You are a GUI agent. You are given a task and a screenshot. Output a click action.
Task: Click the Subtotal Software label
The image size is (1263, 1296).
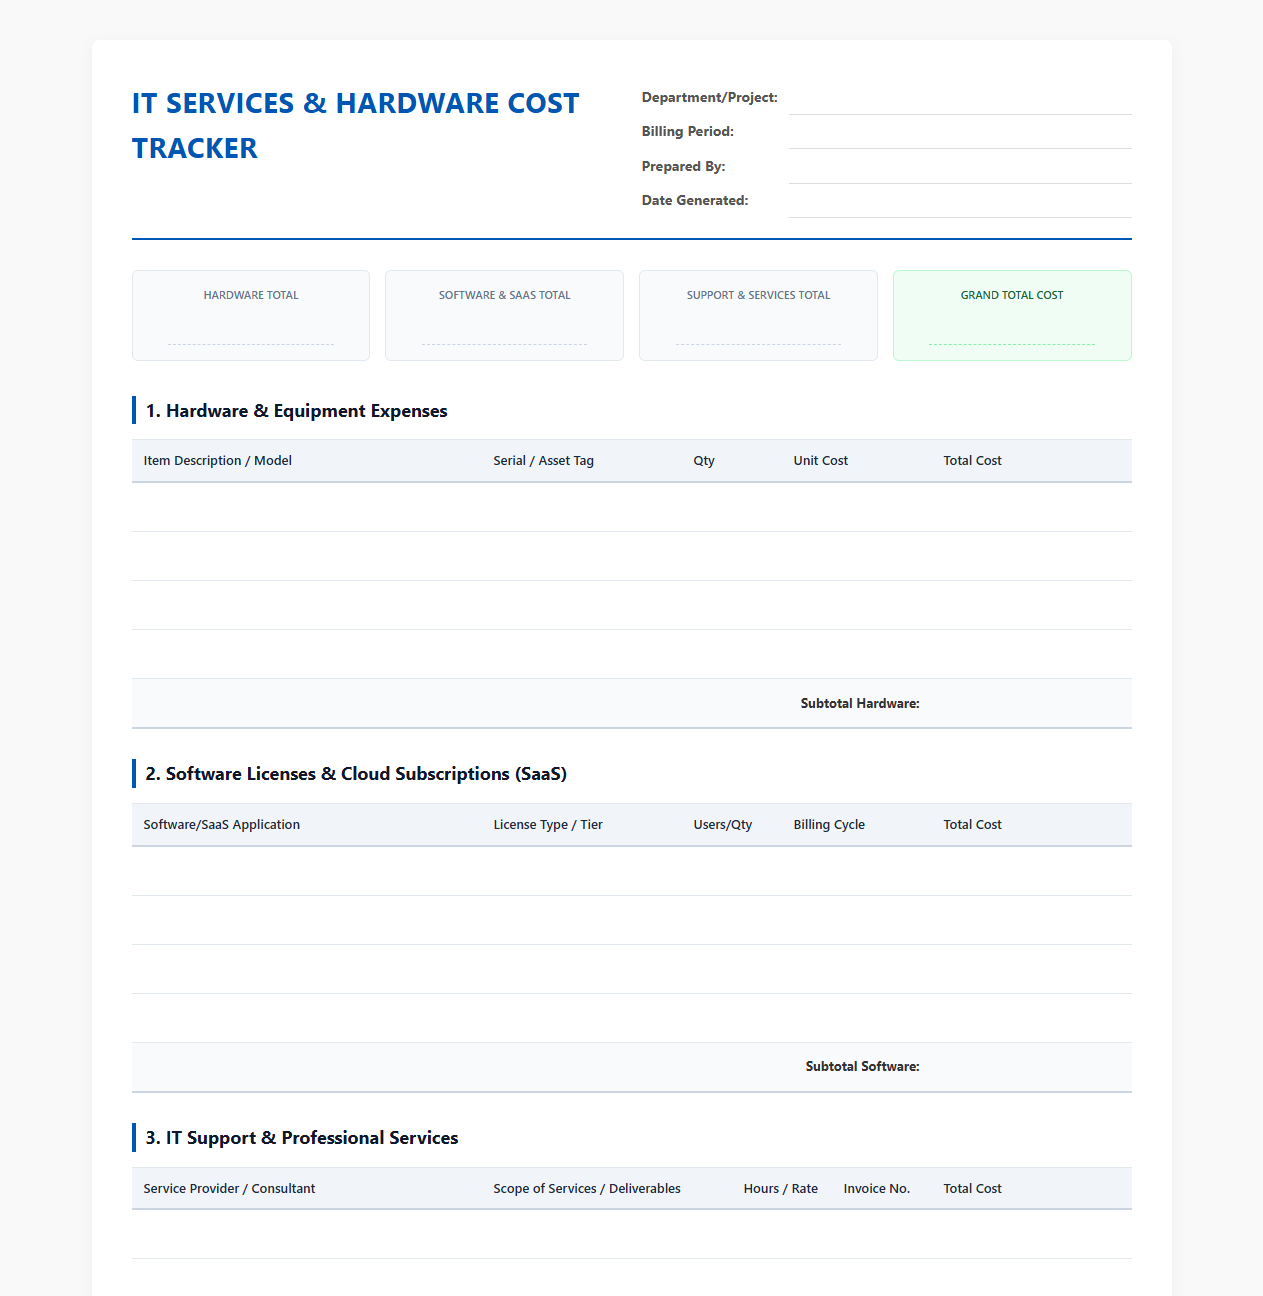point(862,1067)
